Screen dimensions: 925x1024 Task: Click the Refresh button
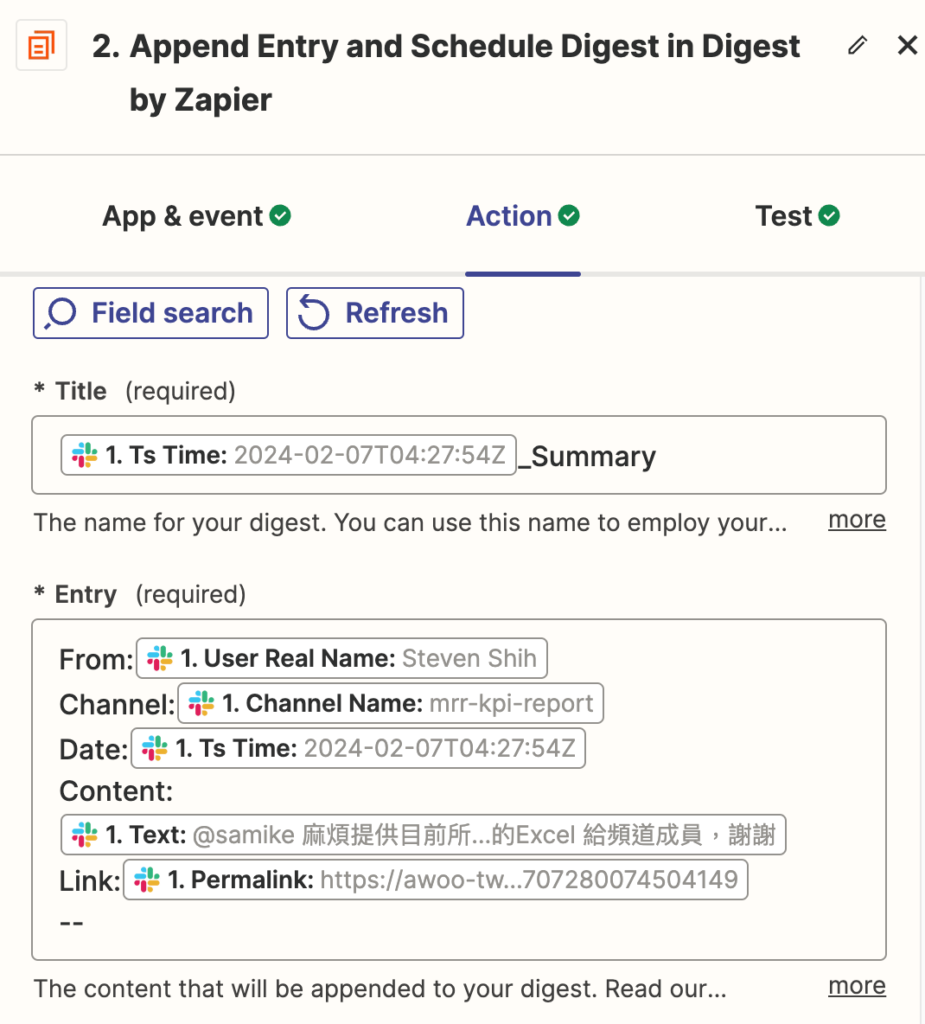(x=375, y=313)
